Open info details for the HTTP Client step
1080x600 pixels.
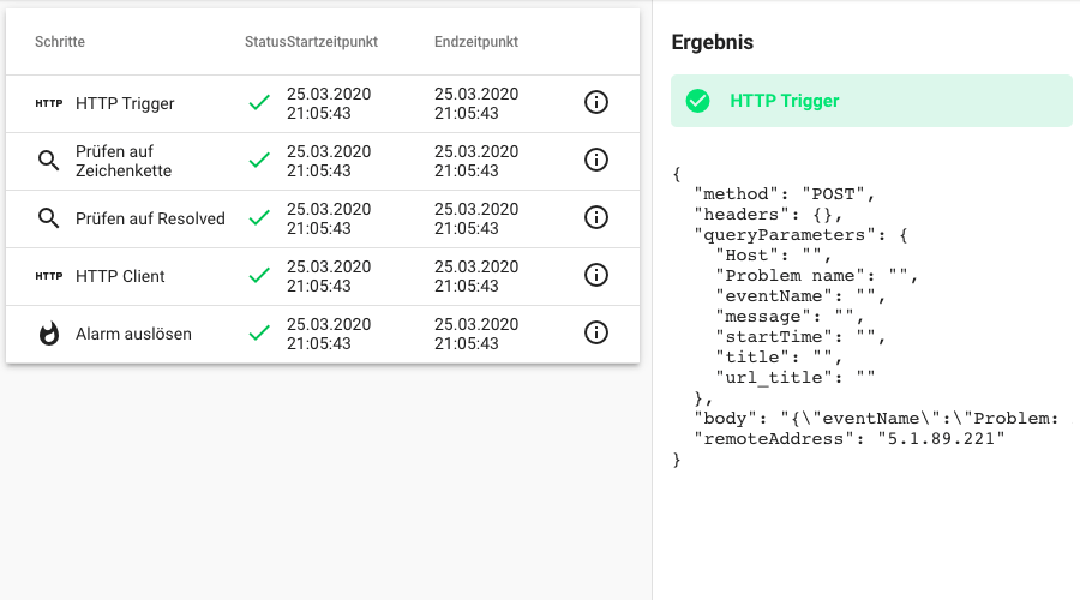coord(596,275)
